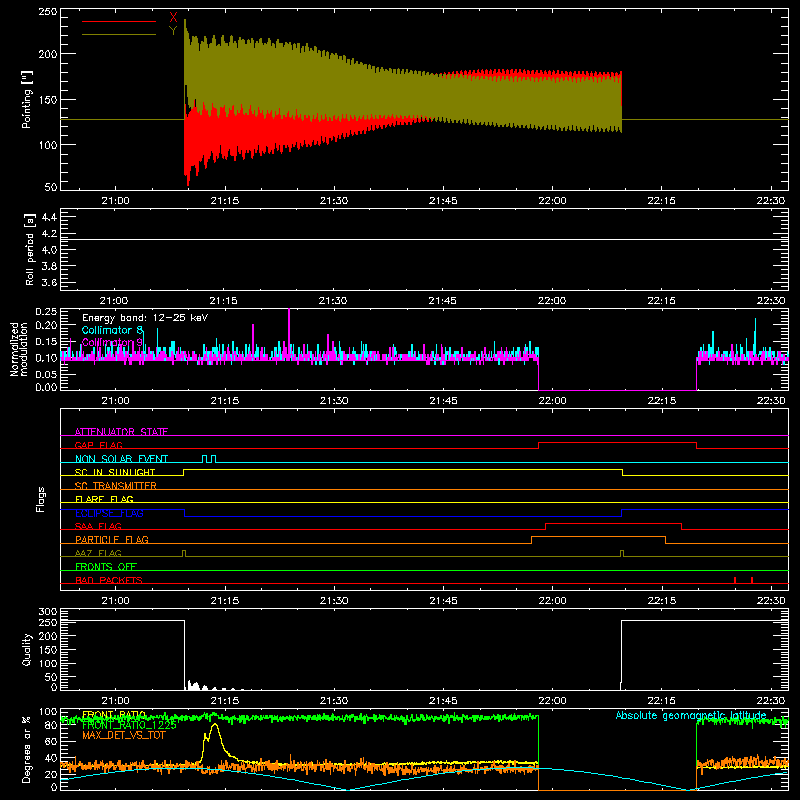The height and width of the screenshot is (800, 800).
Task: Click the 21:00 label under the modulation plot
Action: 115,401
